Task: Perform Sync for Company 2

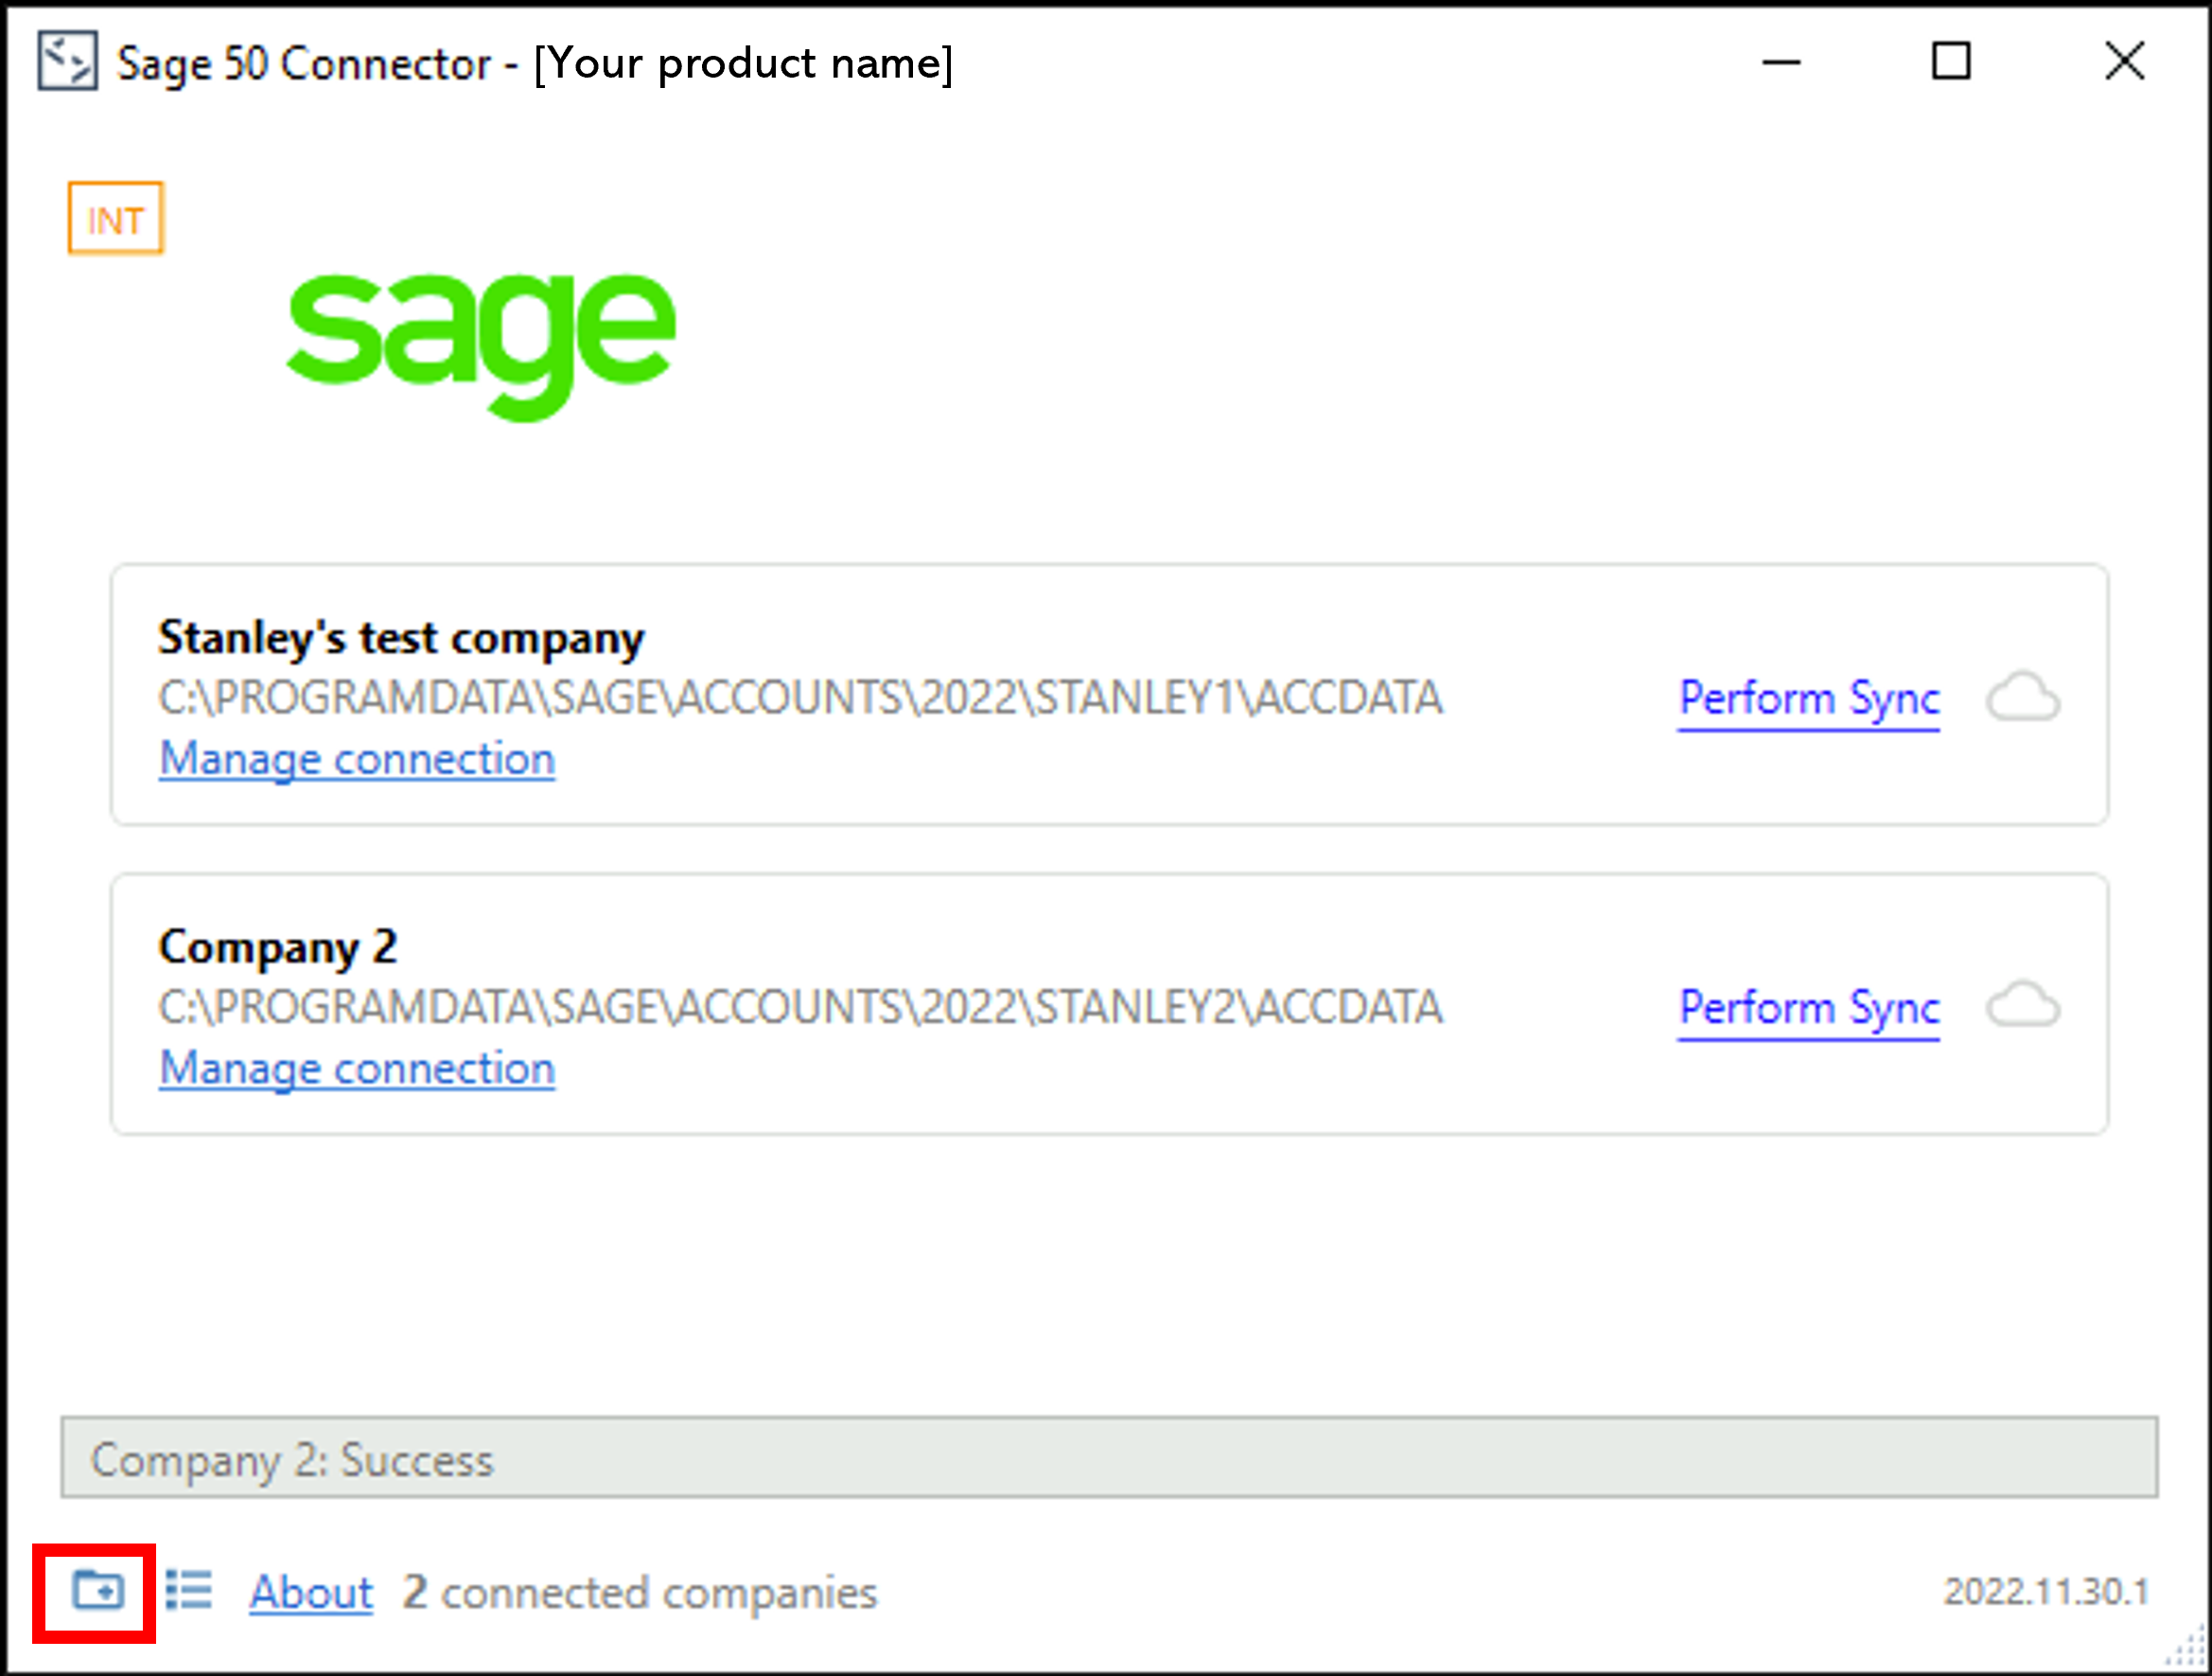Action: coord(1808,1008)
